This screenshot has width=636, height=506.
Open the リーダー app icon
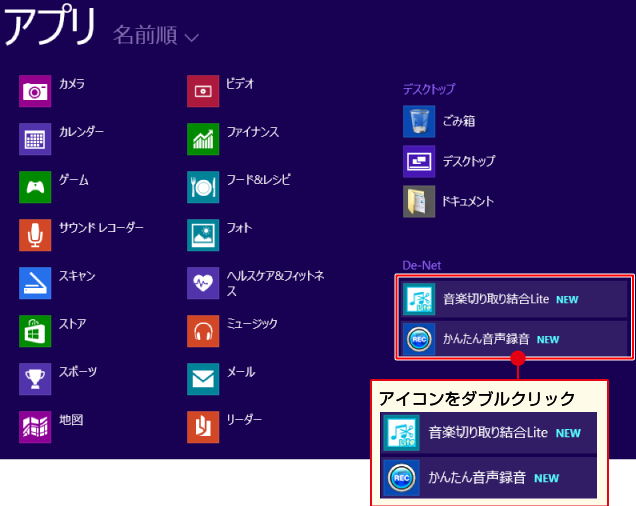tap(203, 427)
